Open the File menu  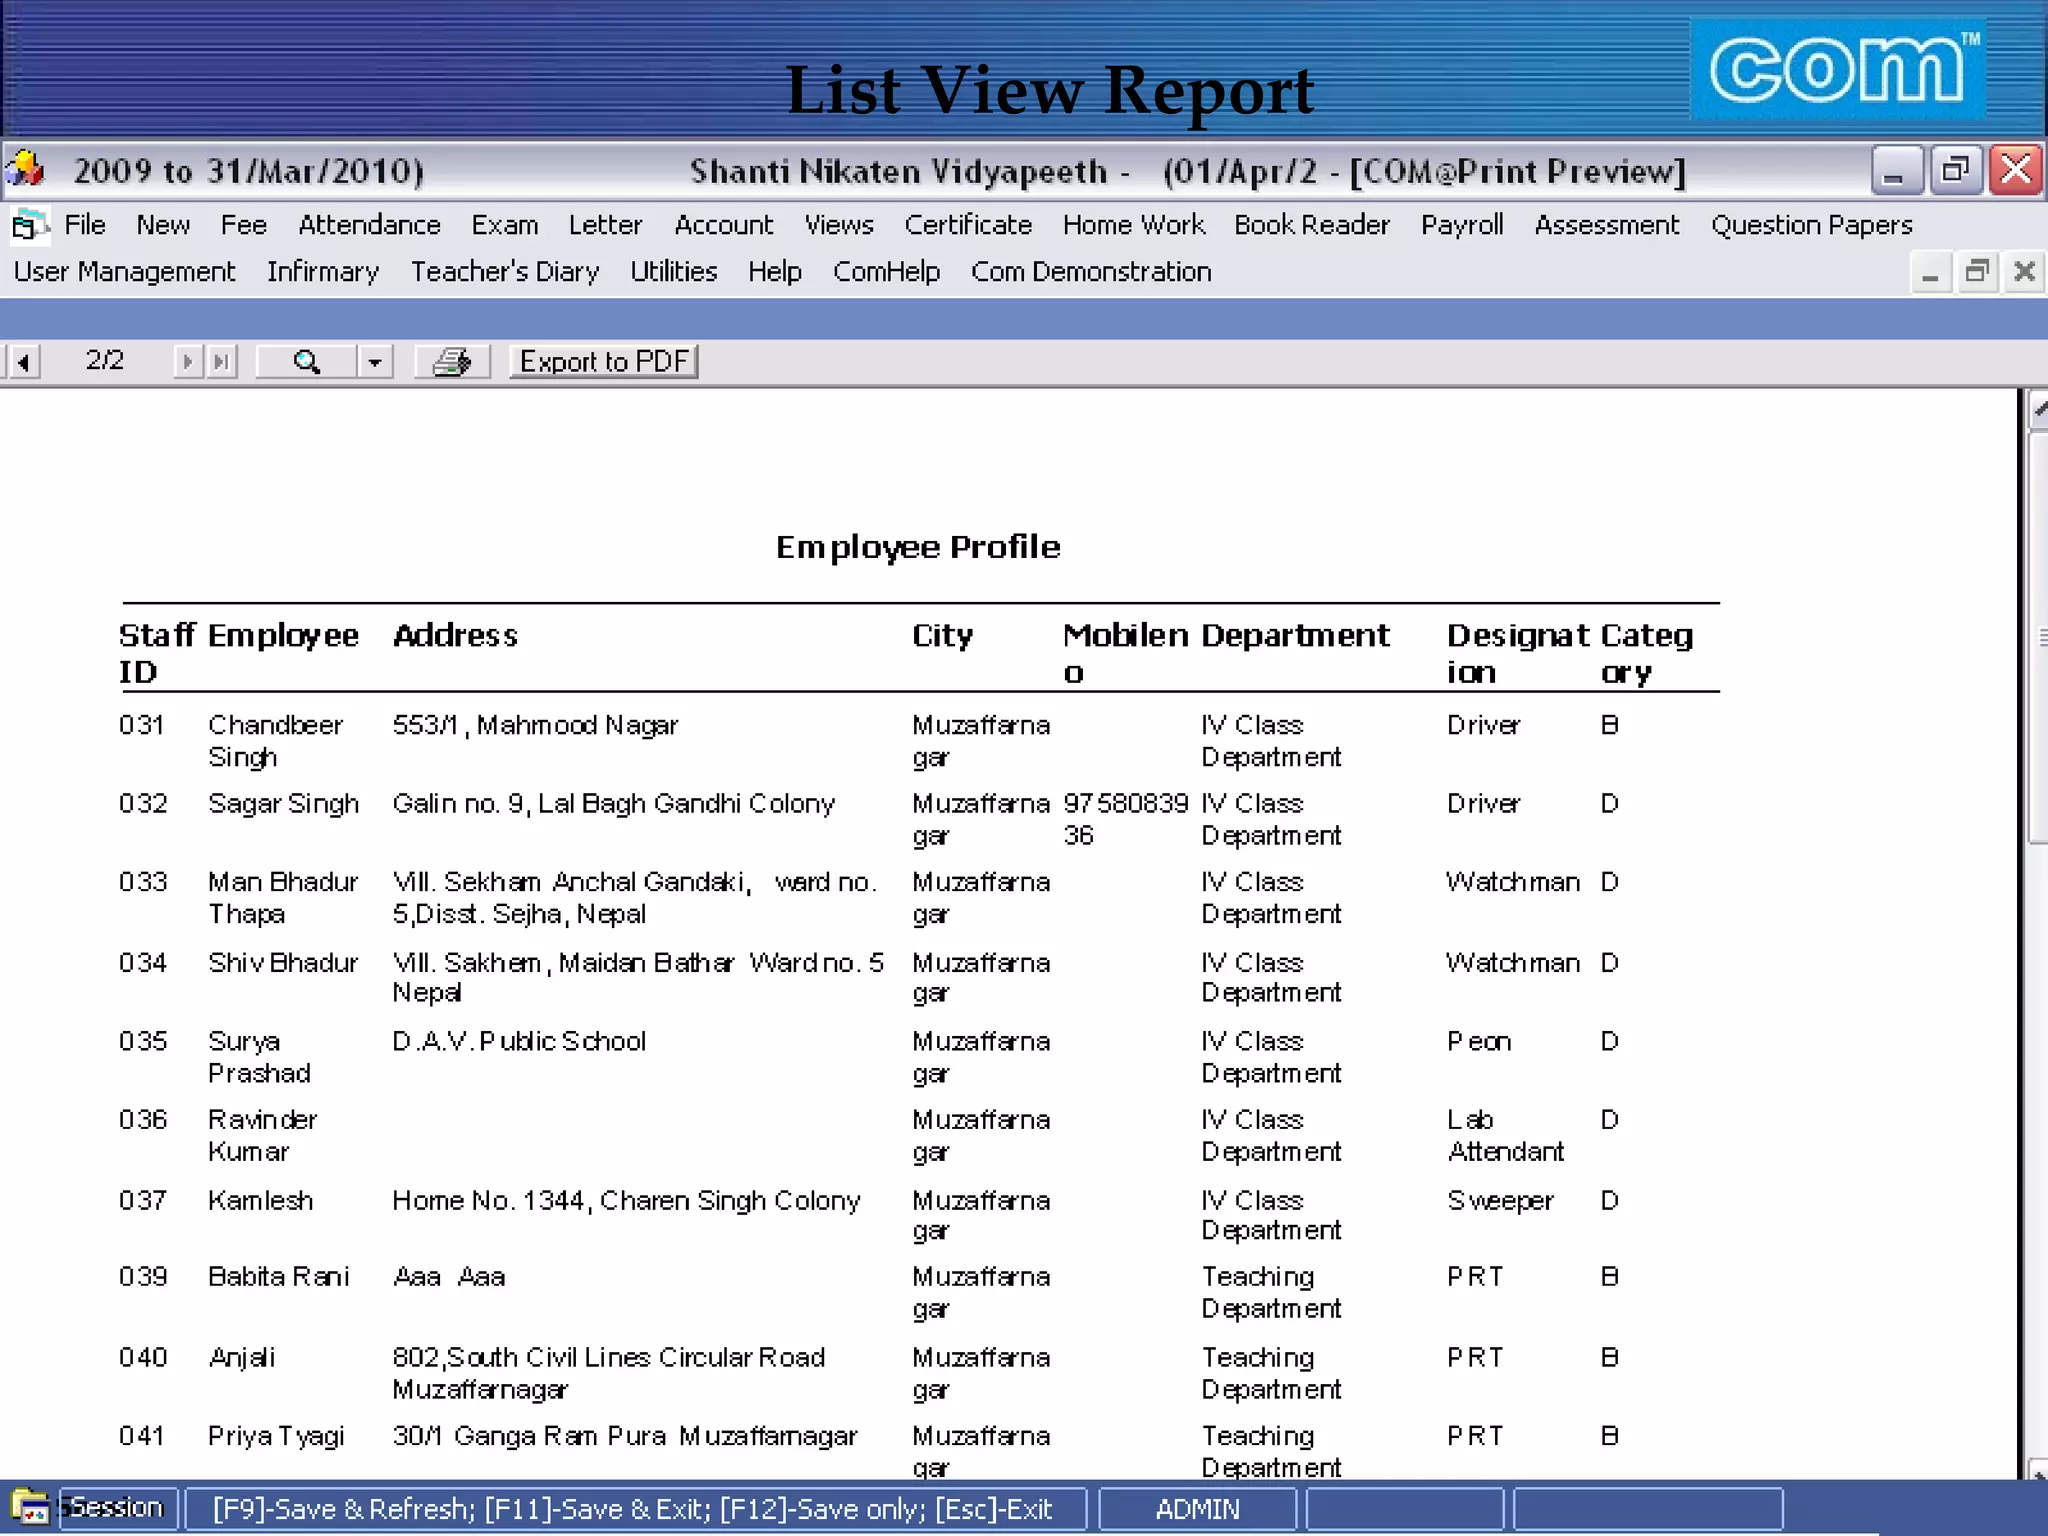[x=85, y=225]
